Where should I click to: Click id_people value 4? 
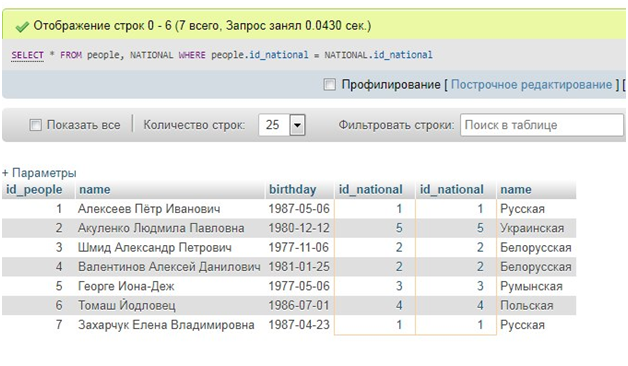click(59, 267)
